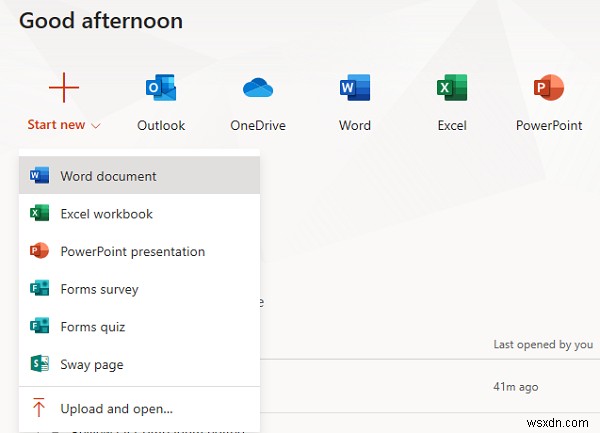Click the Excel icon beside Excel workbook
Image resolution: width=600 pixels, height=433 pixels.
pos(39,213)
